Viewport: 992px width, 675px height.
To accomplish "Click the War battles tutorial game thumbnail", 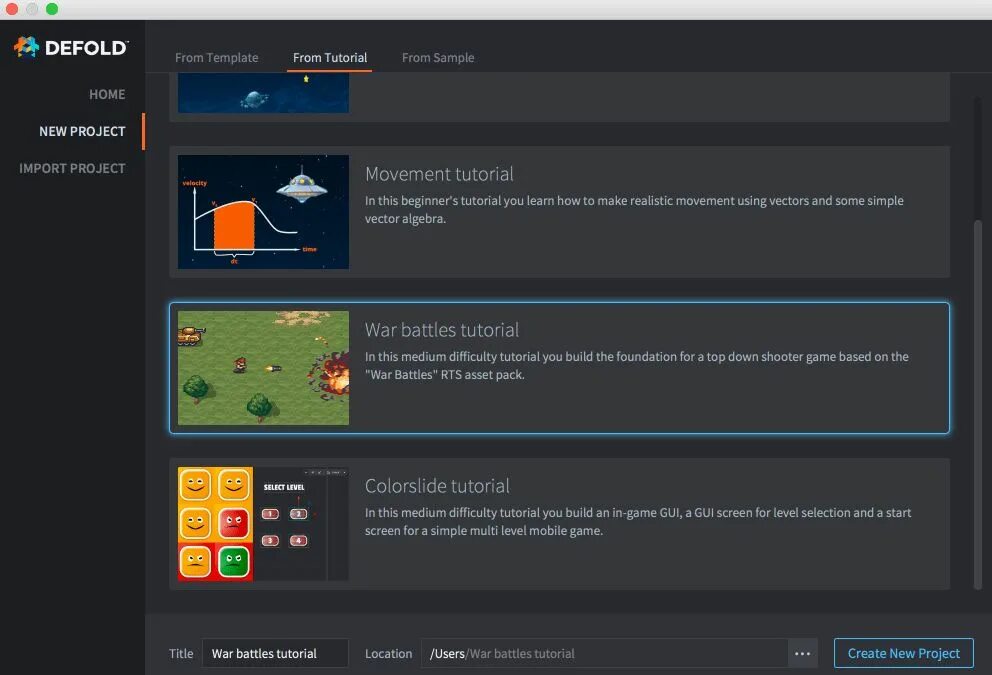I will point(263,368).
